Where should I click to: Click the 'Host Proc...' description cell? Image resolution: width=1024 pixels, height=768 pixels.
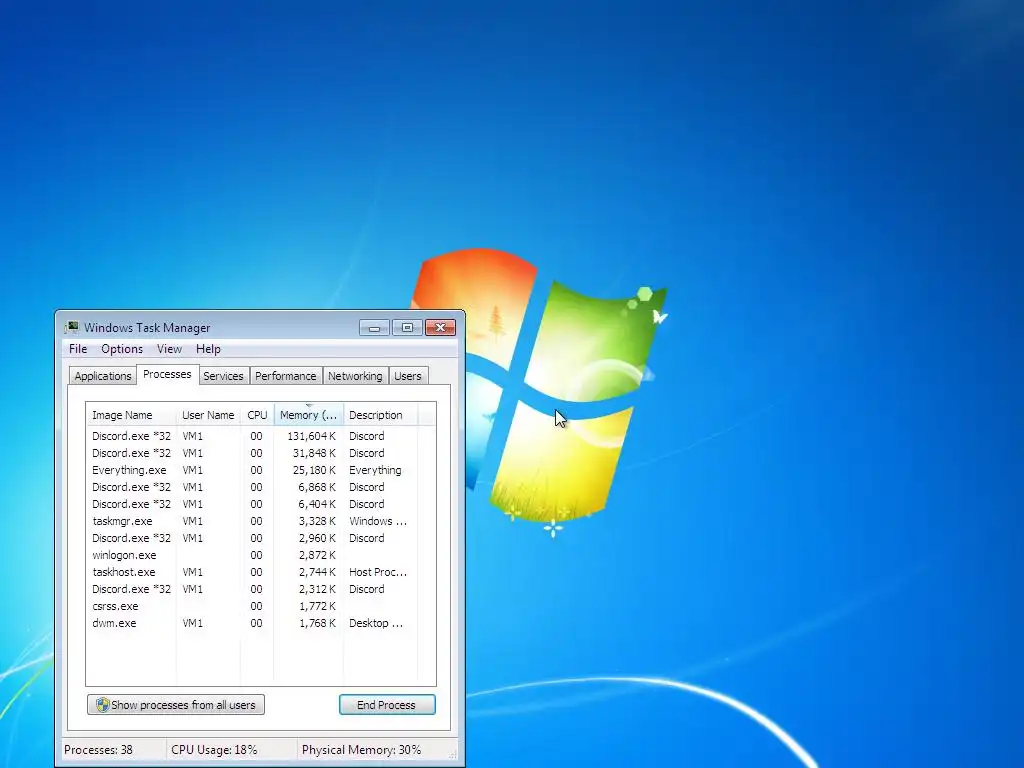click(377, 571)
